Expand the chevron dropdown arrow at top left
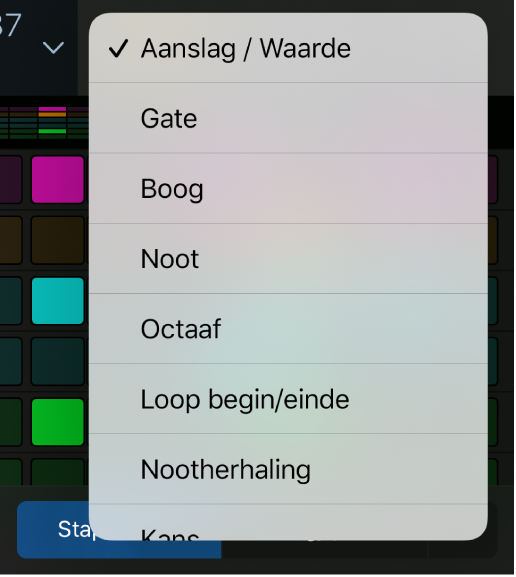Viewport: 516px width, 577px height. tap(53, 48)
